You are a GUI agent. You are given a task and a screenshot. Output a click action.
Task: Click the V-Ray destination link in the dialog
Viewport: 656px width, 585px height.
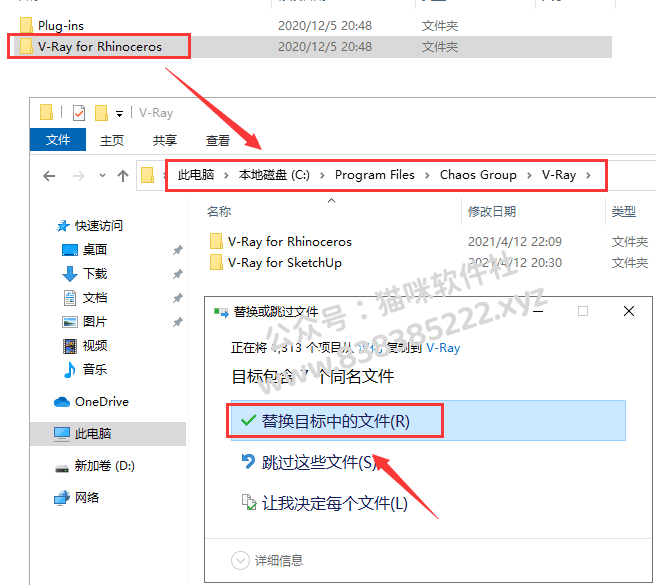[443, 348]
